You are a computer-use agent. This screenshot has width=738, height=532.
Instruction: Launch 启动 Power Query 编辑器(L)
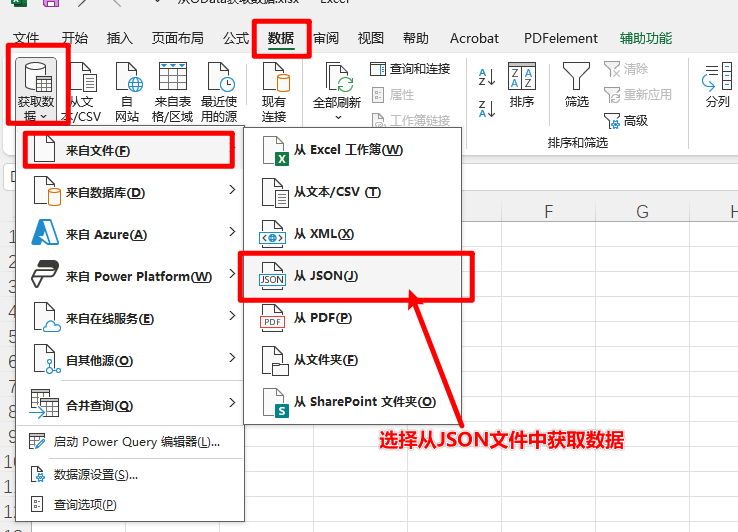129,442
